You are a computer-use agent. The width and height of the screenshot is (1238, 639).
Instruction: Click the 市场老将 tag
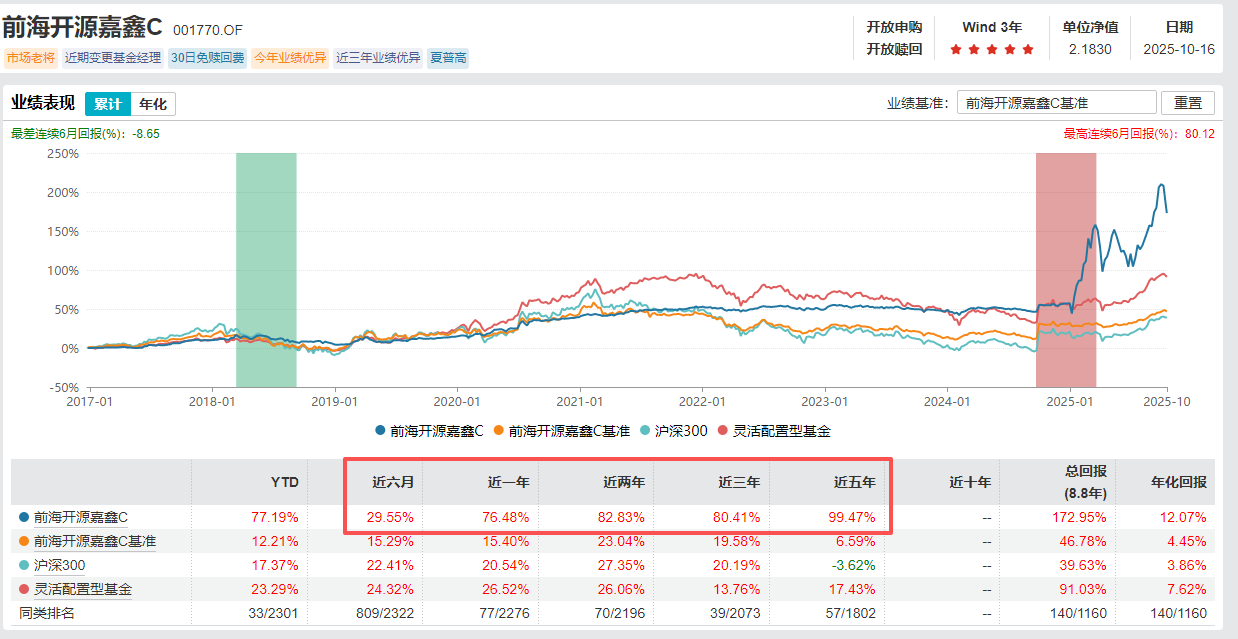[x=31, y=58]
